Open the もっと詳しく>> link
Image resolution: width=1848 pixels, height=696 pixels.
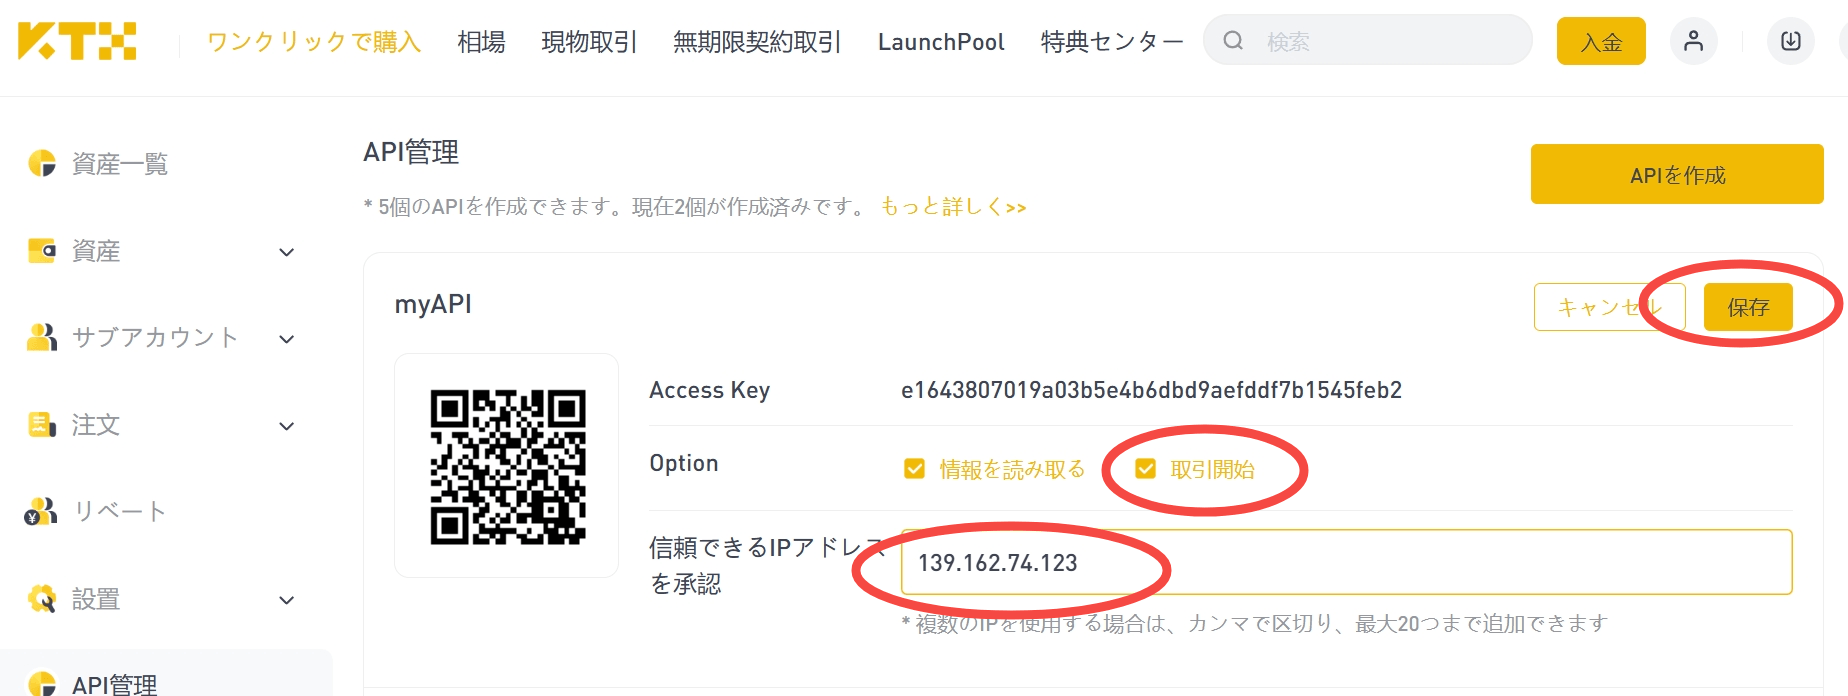(953, 206)
